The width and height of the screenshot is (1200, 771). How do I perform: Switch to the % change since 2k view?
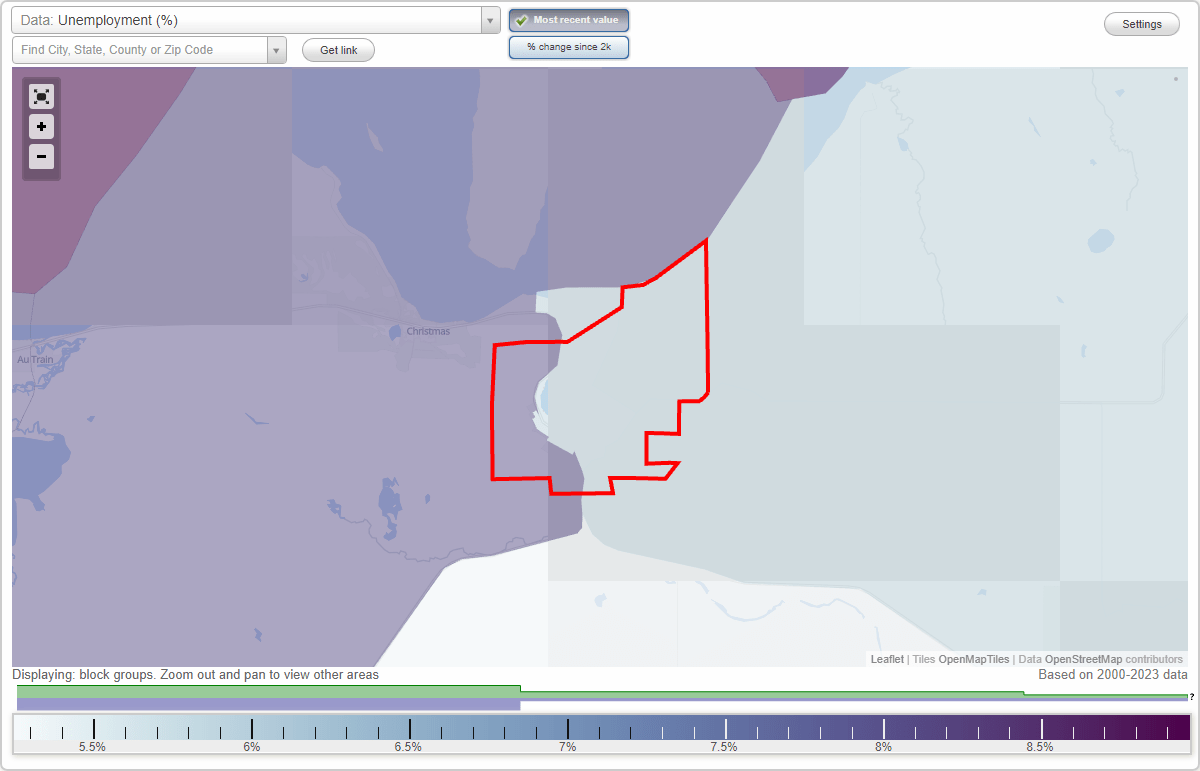[x=569, y=46]
